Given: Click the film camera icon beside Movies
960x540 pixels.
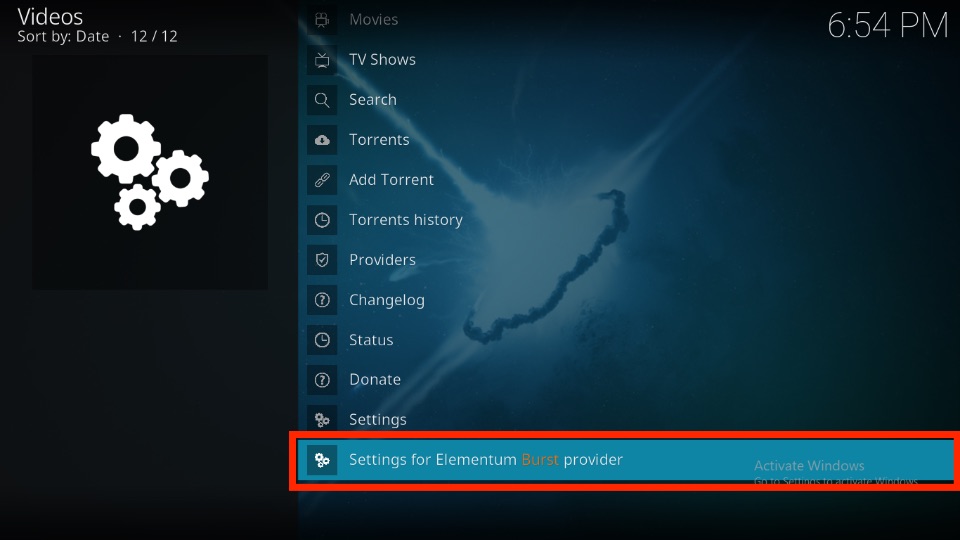Looking at the screenshot, I should pos(322,20).
